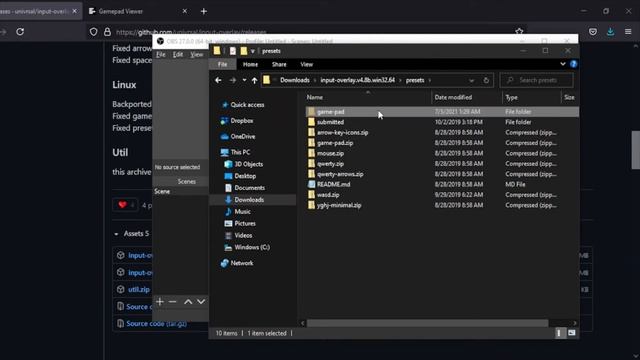
Task: Select qwerty-arrows.zip file
Action: click(x=340, y=174)
